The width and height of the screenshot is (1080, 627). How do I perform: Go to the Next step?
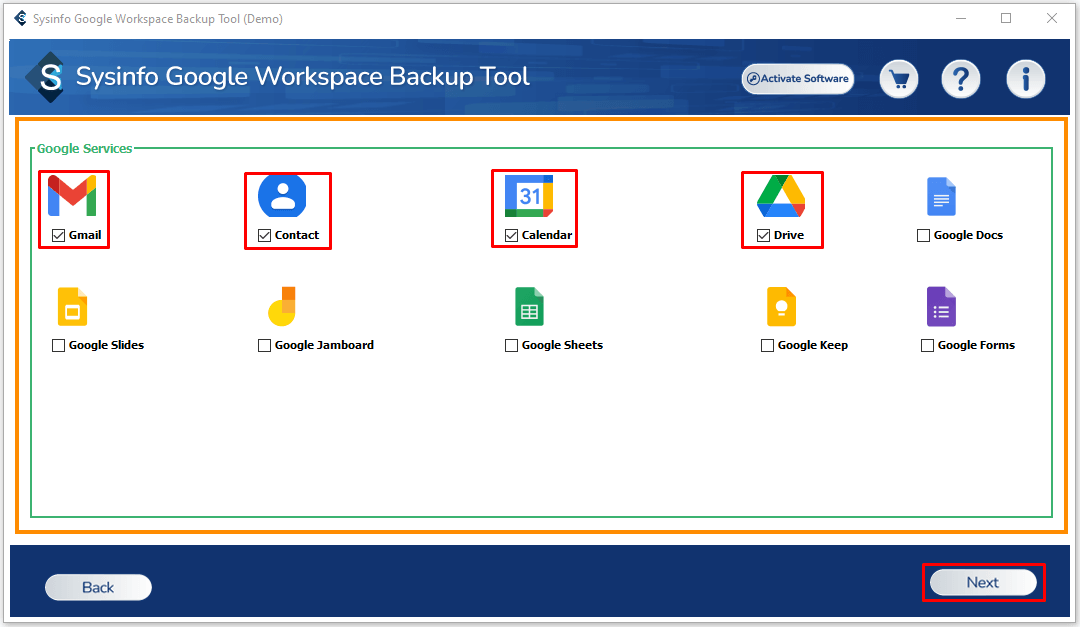point(983,582)
